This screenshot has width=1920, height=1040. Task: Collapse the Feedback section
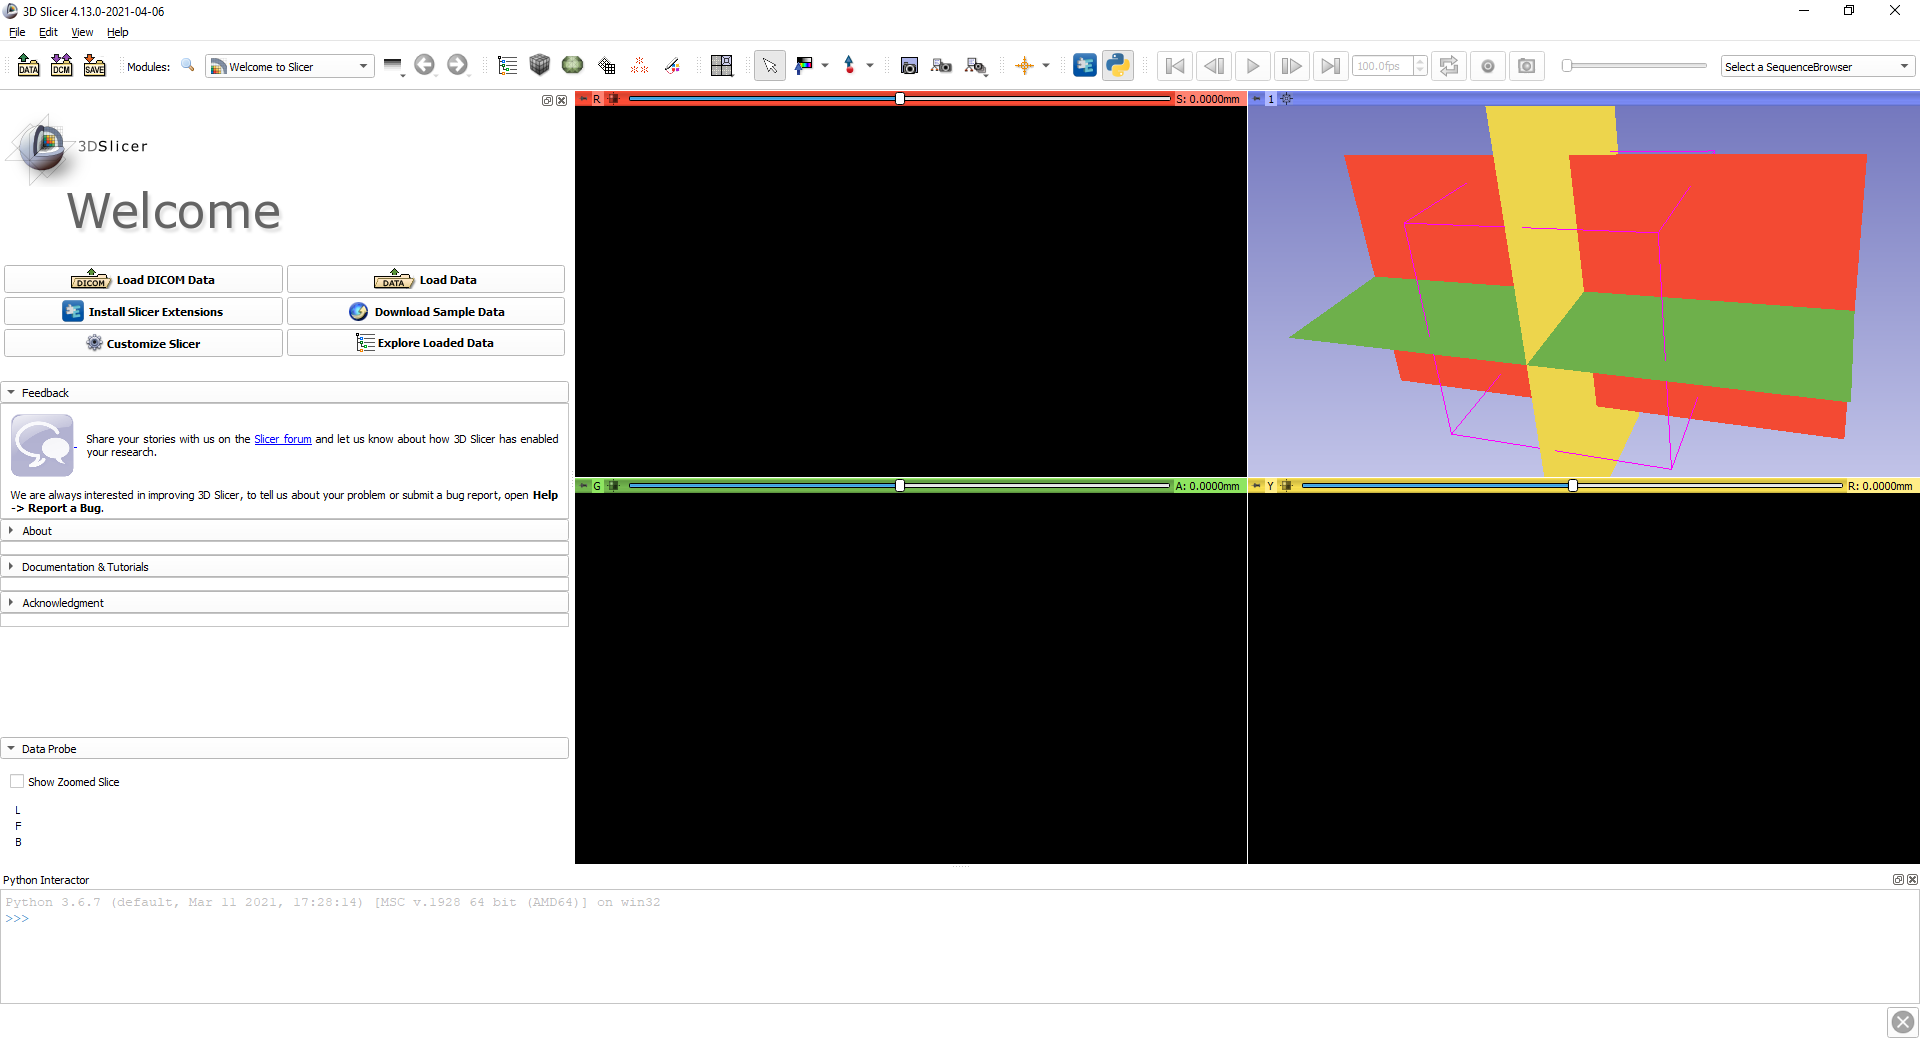285,393
